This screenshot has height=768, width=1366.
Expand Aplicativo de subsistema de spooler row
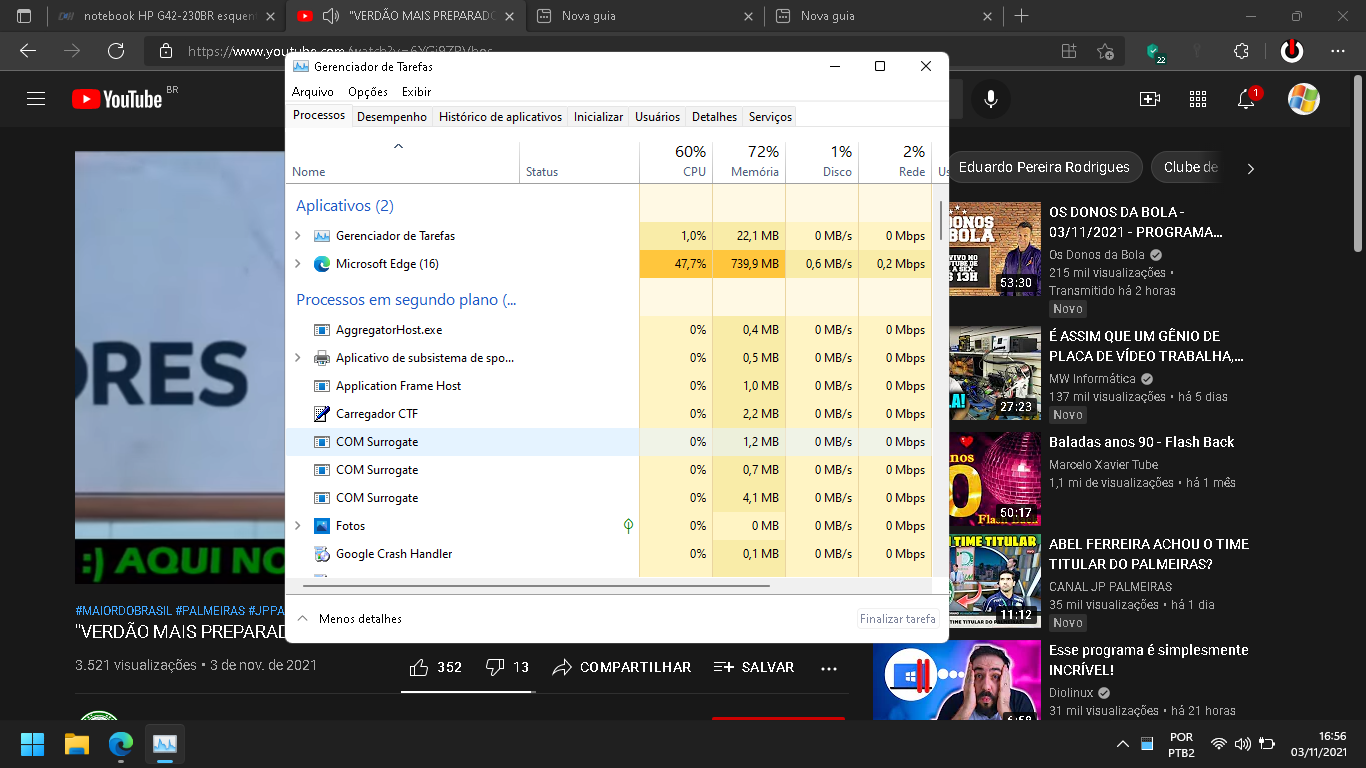[297, 358]
